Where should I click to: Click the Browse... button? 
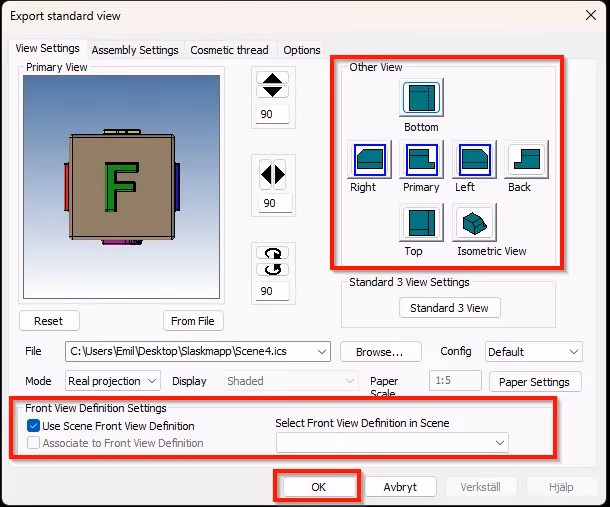click(x=380, y=352)
